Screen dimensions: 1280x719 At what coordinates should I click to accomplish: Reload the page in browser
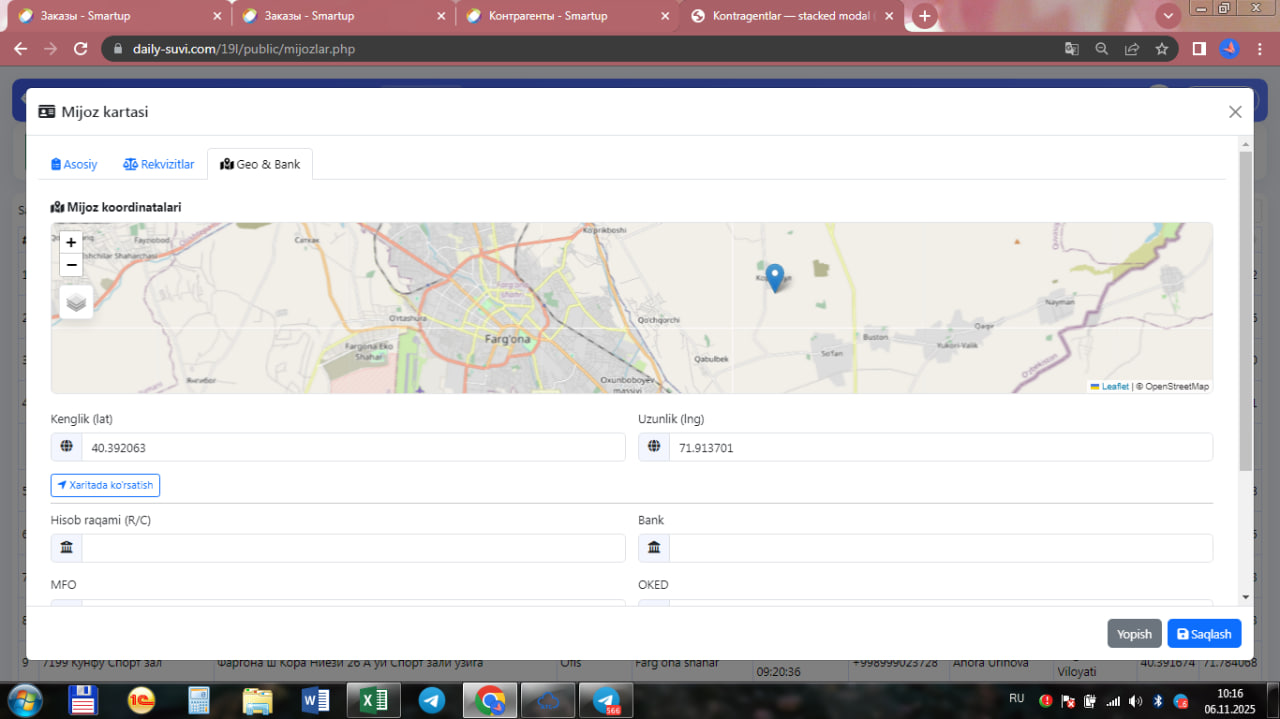(x=81, y=49)
